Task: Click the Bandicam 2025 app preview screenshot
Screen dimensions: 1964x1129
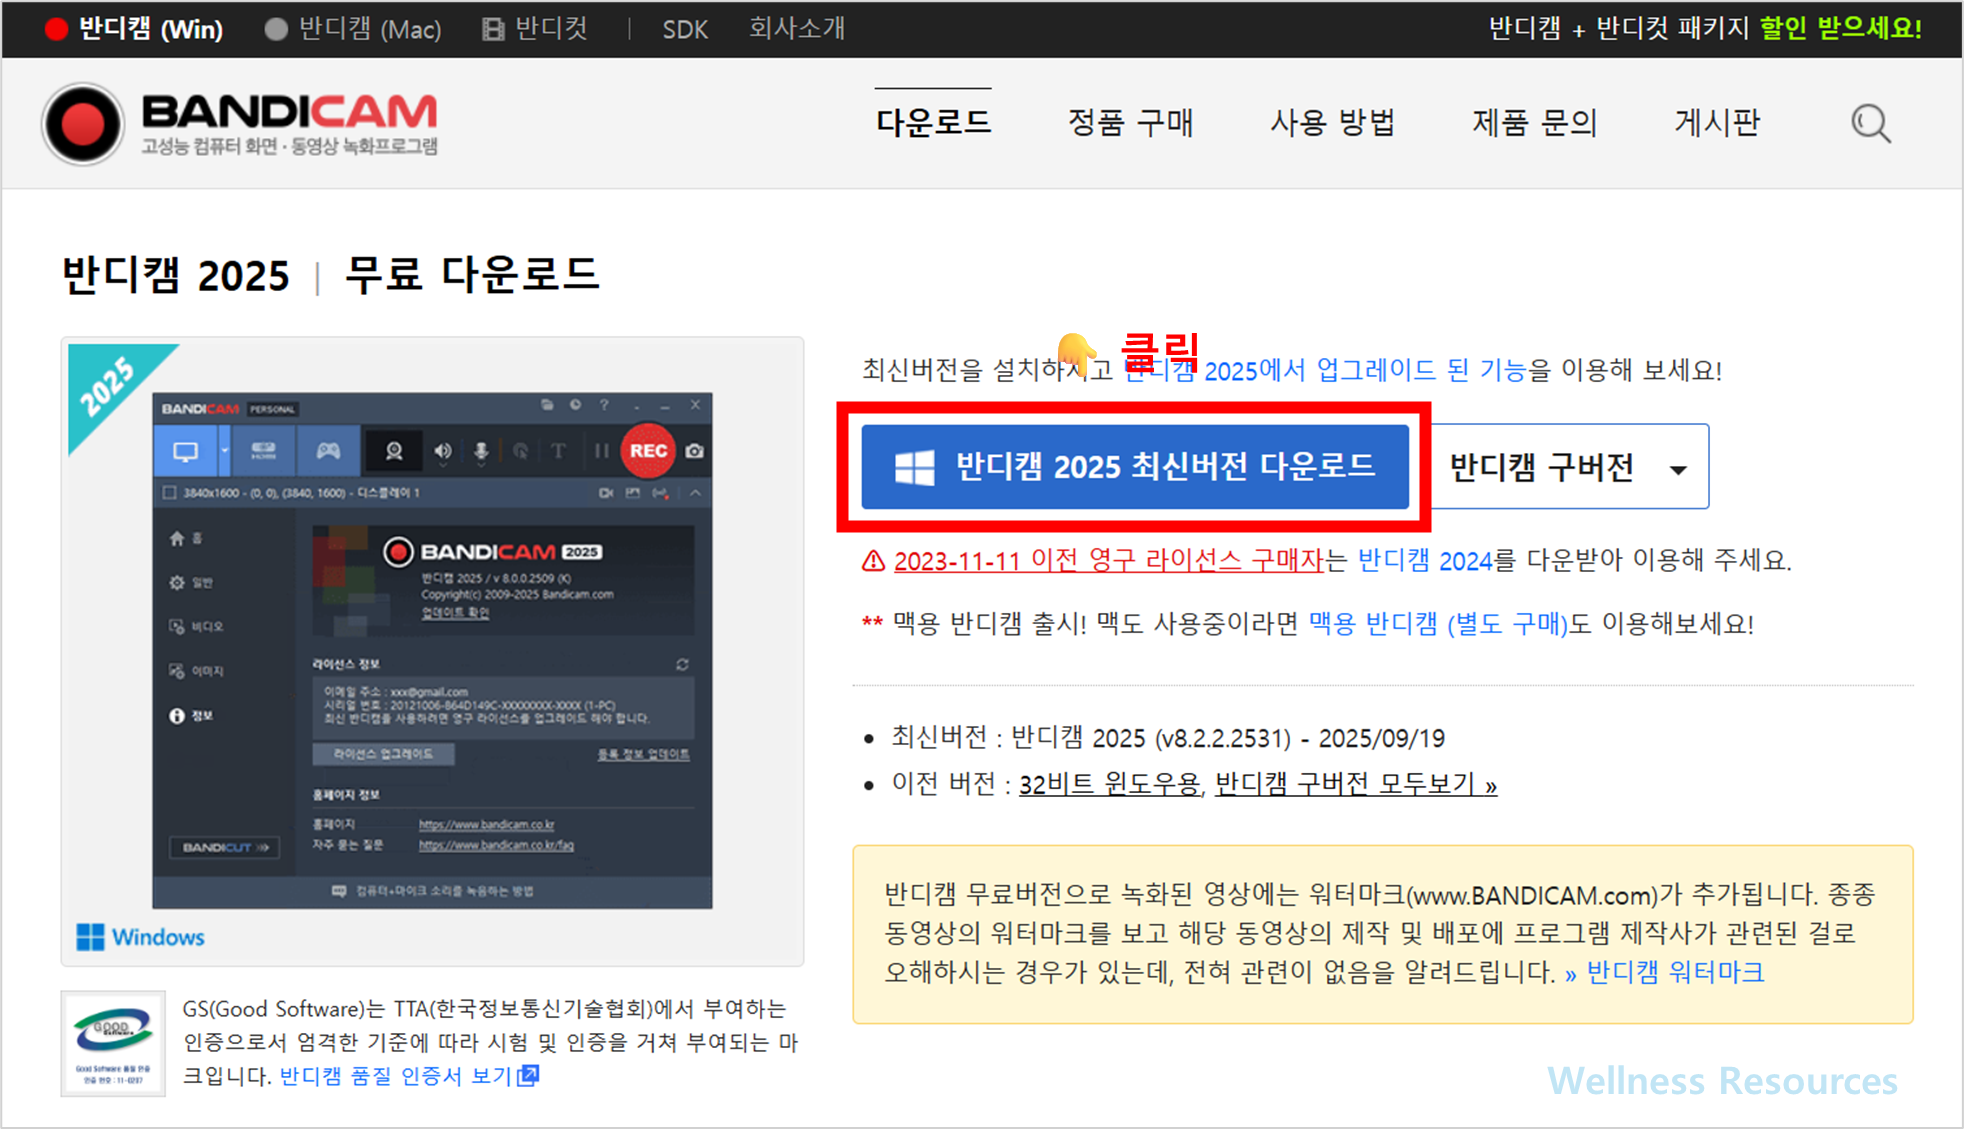Action: click(432, 651)
